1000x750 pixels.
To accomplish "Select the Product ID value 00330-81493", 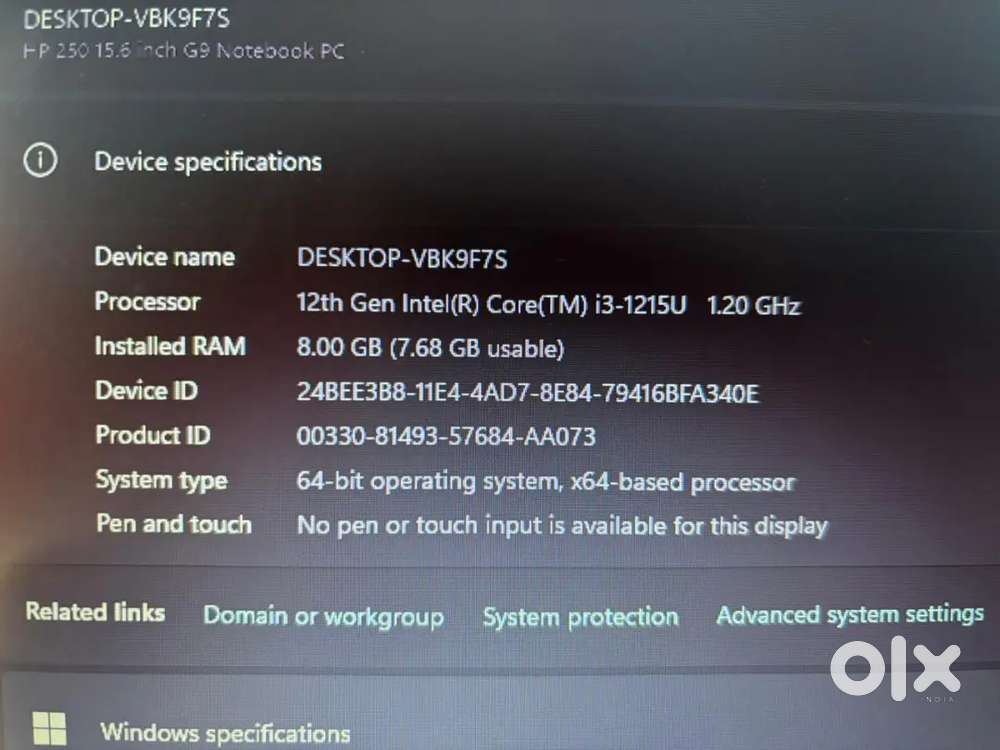I will click(x=446, y=436).
